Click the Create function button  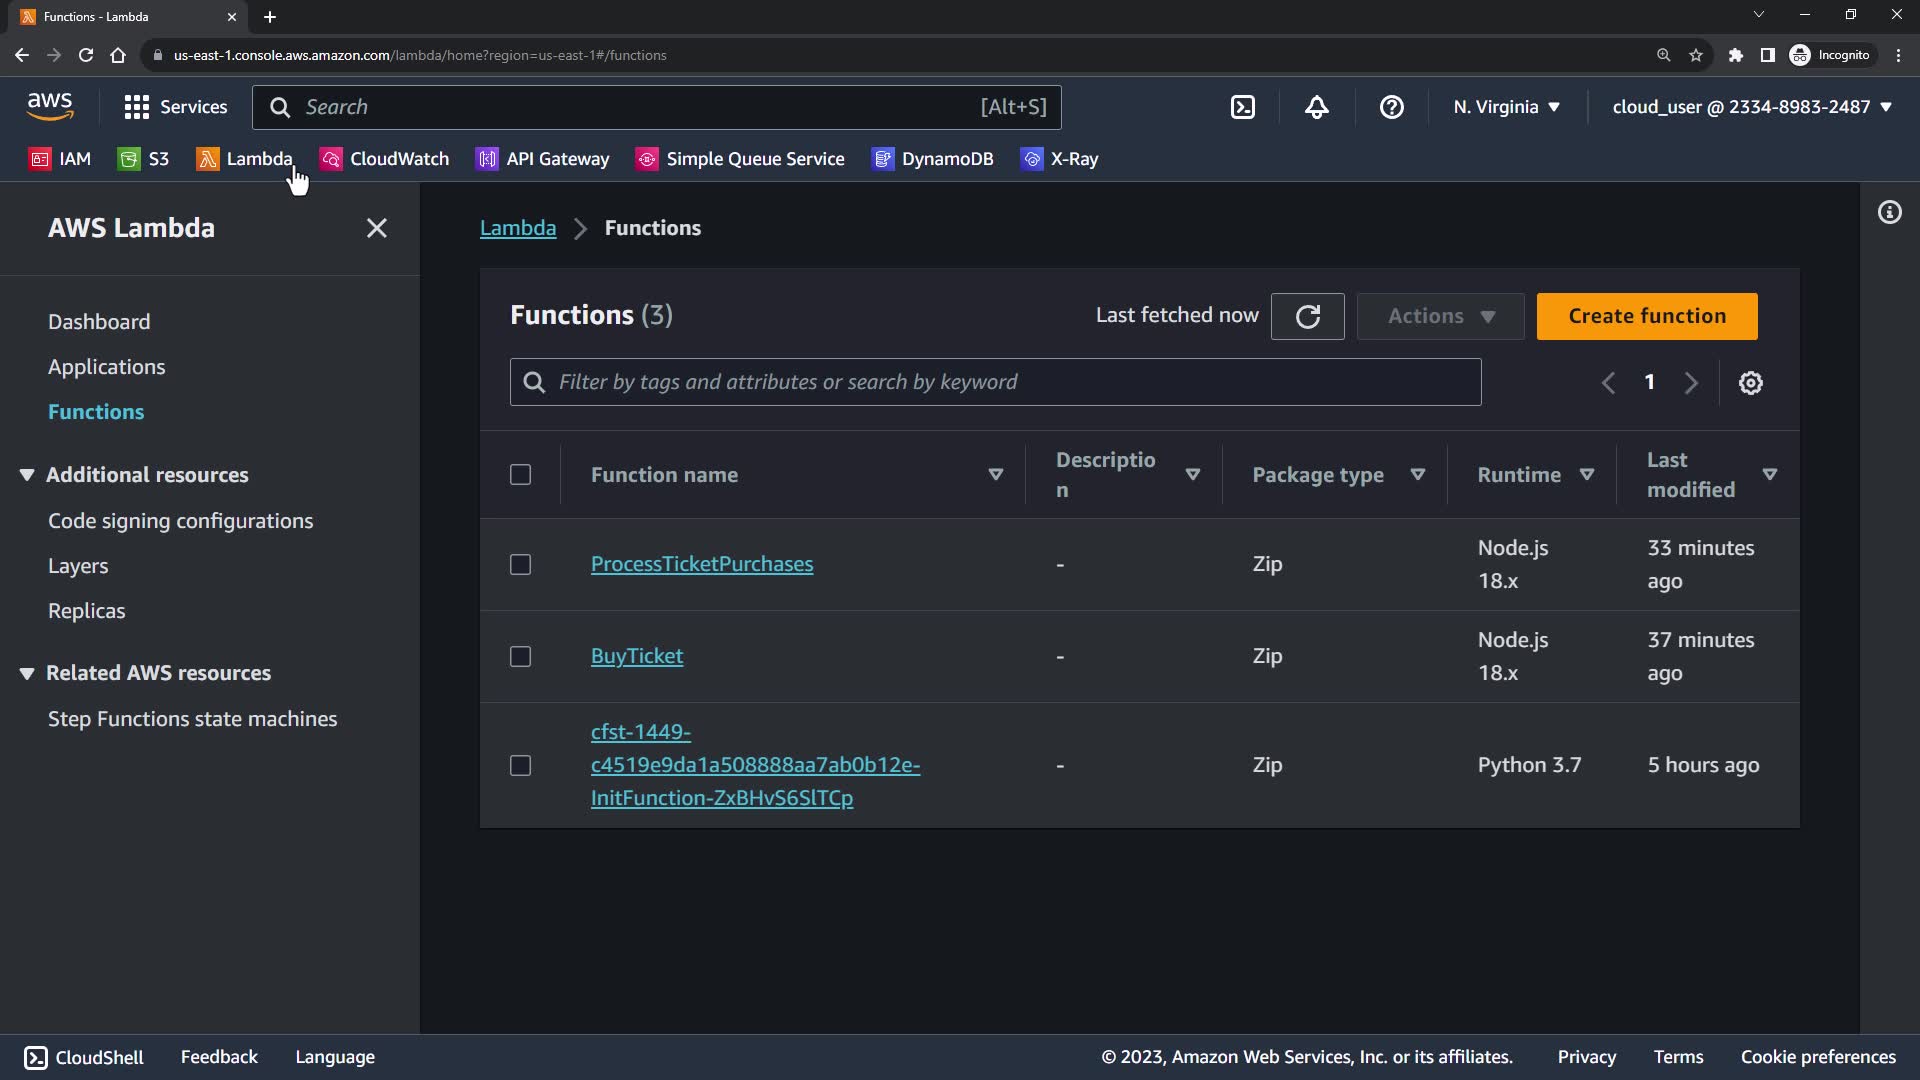click(x=1646, y=316)
